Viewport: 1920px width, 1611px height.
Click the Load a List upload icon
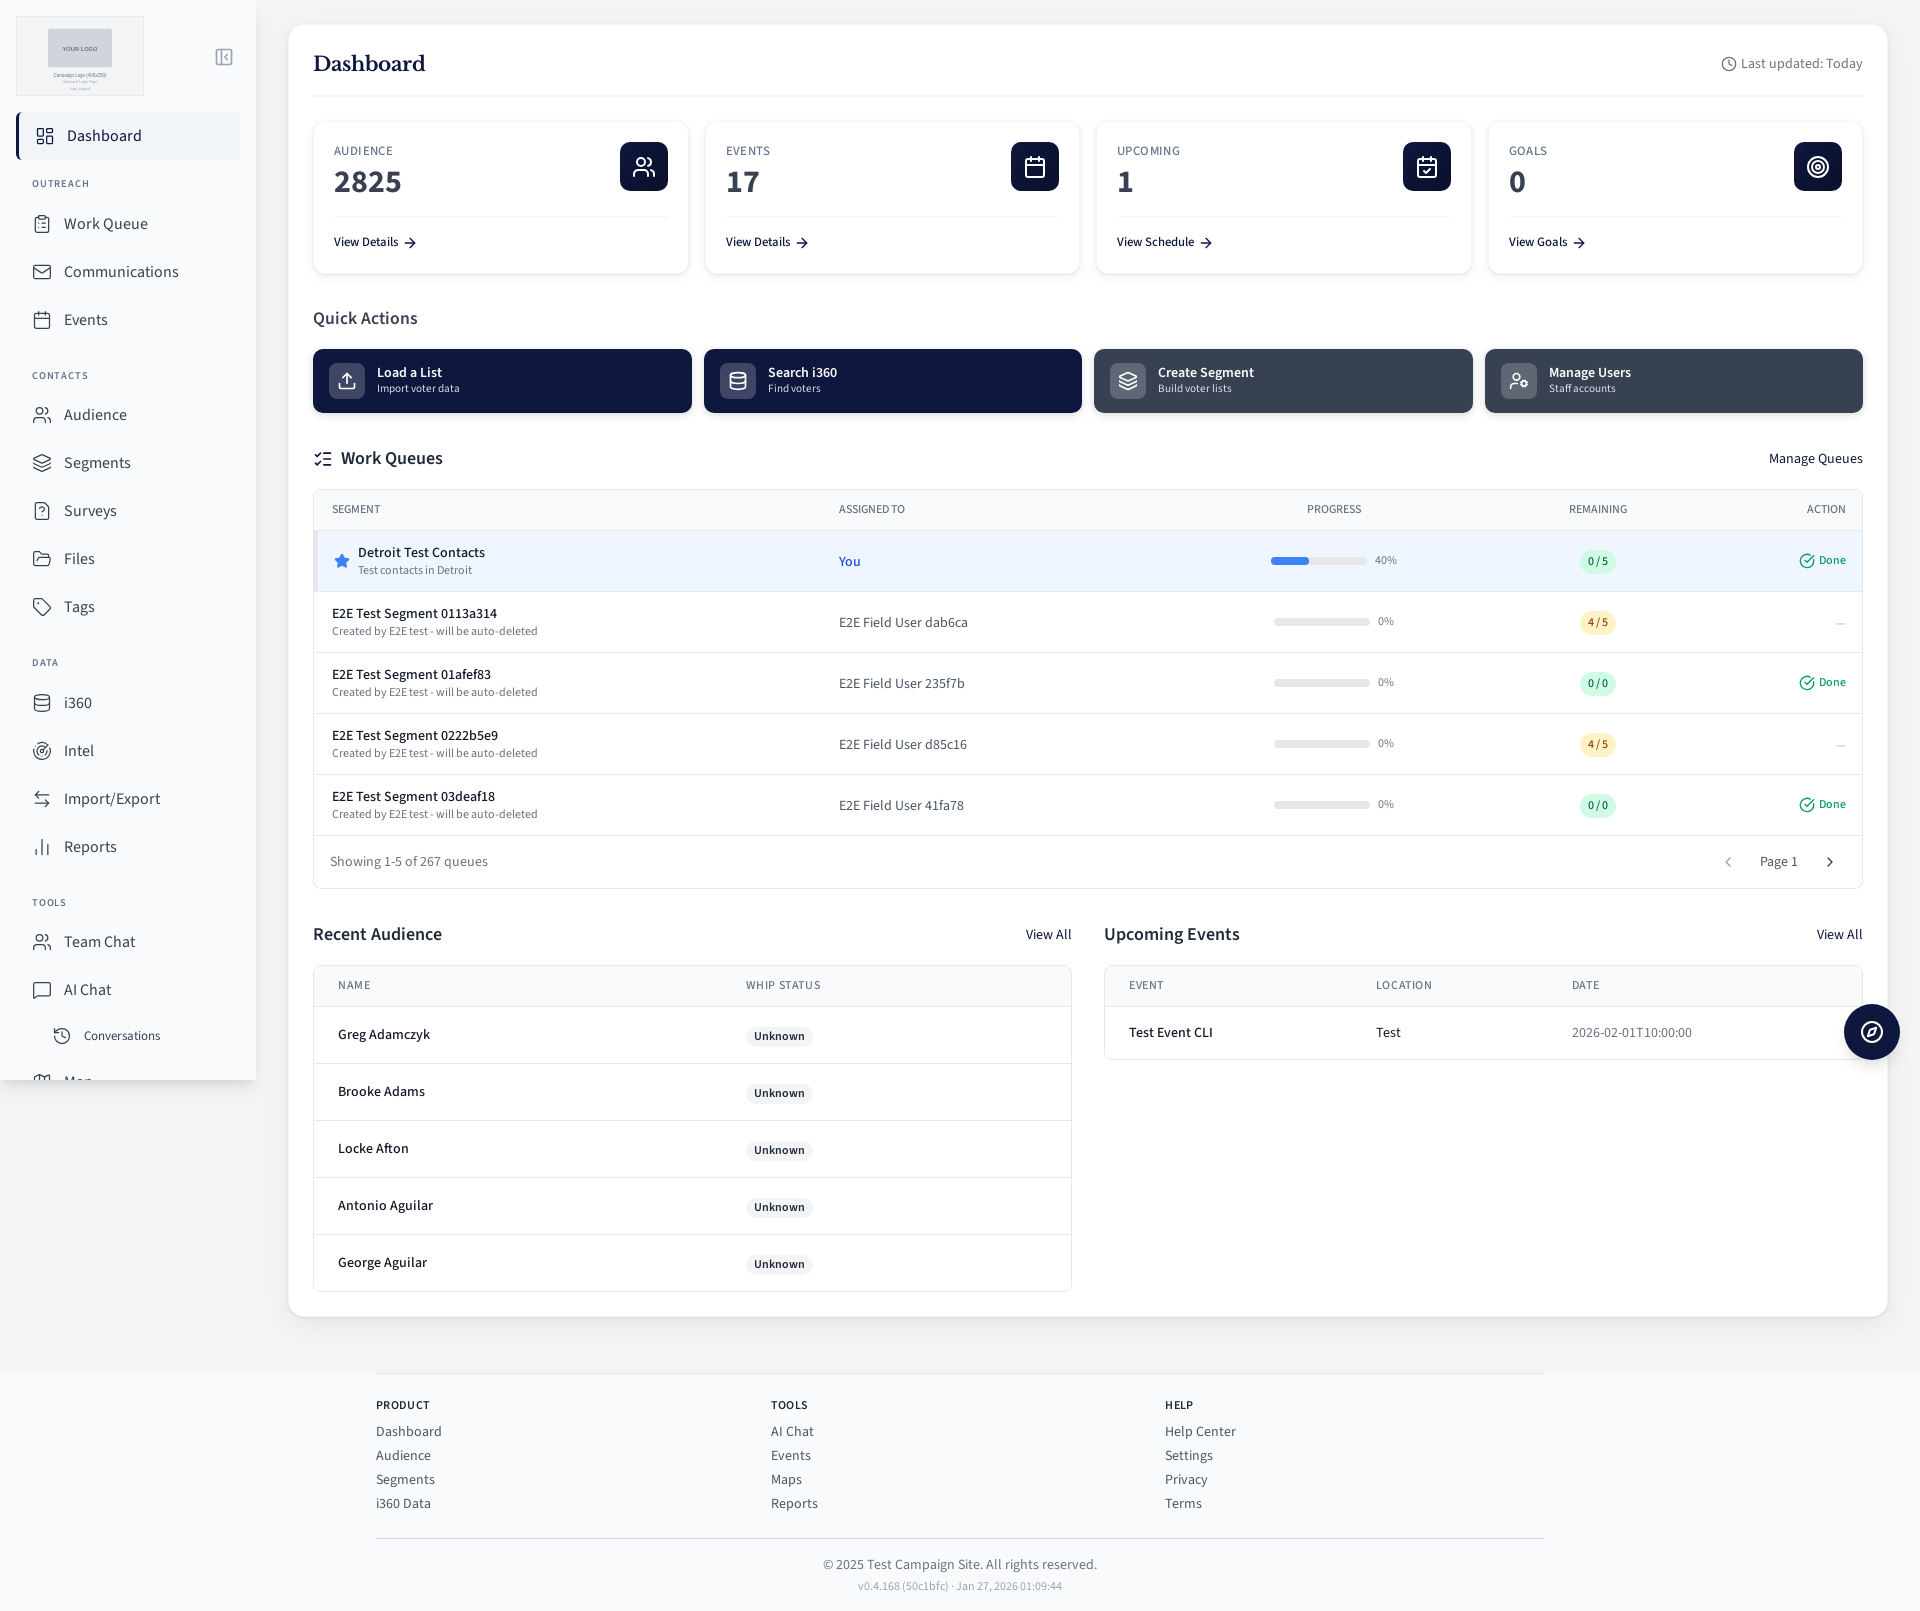[347, 381]
